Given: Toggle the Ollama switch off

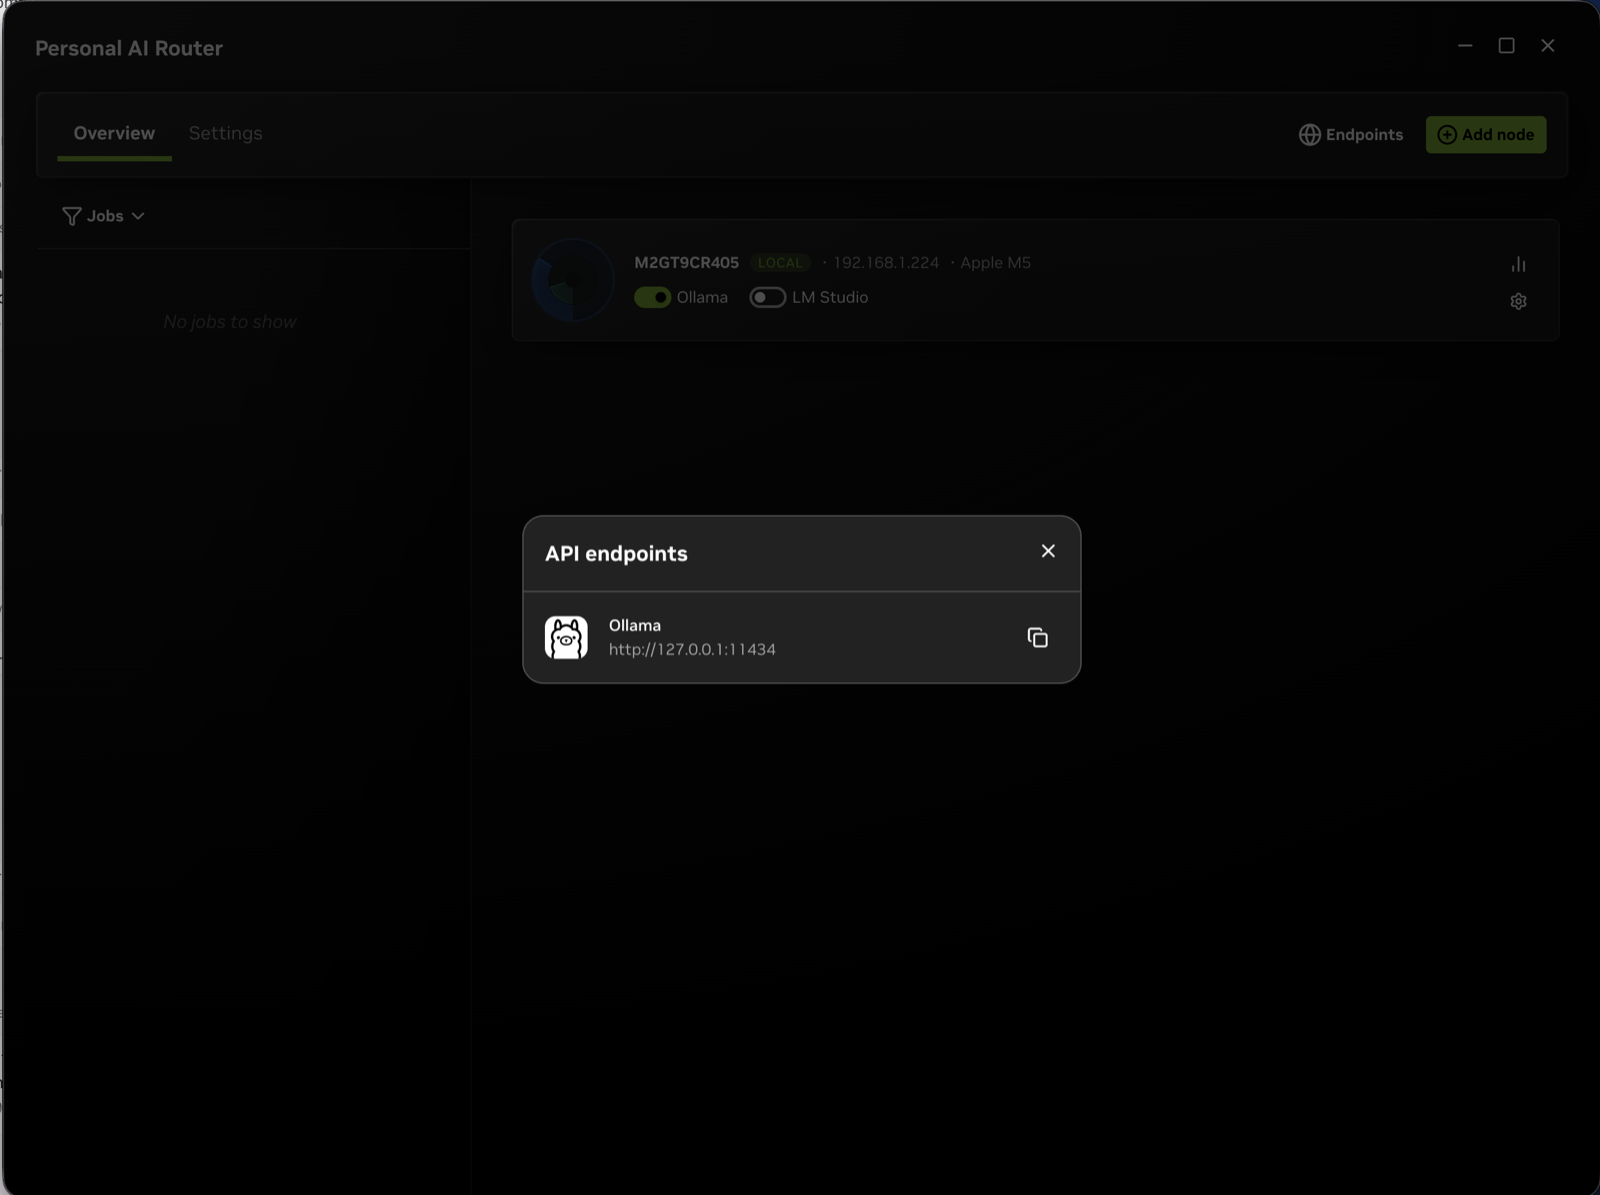Looking at the screenshot, I should click(x=652, y=297).
